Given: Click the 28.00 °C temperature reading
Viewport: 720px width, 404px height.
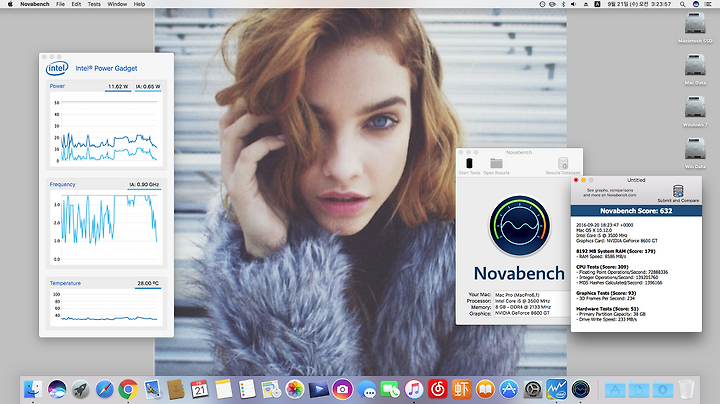Looking at the screenshot, I should click(x=148, y=283).
